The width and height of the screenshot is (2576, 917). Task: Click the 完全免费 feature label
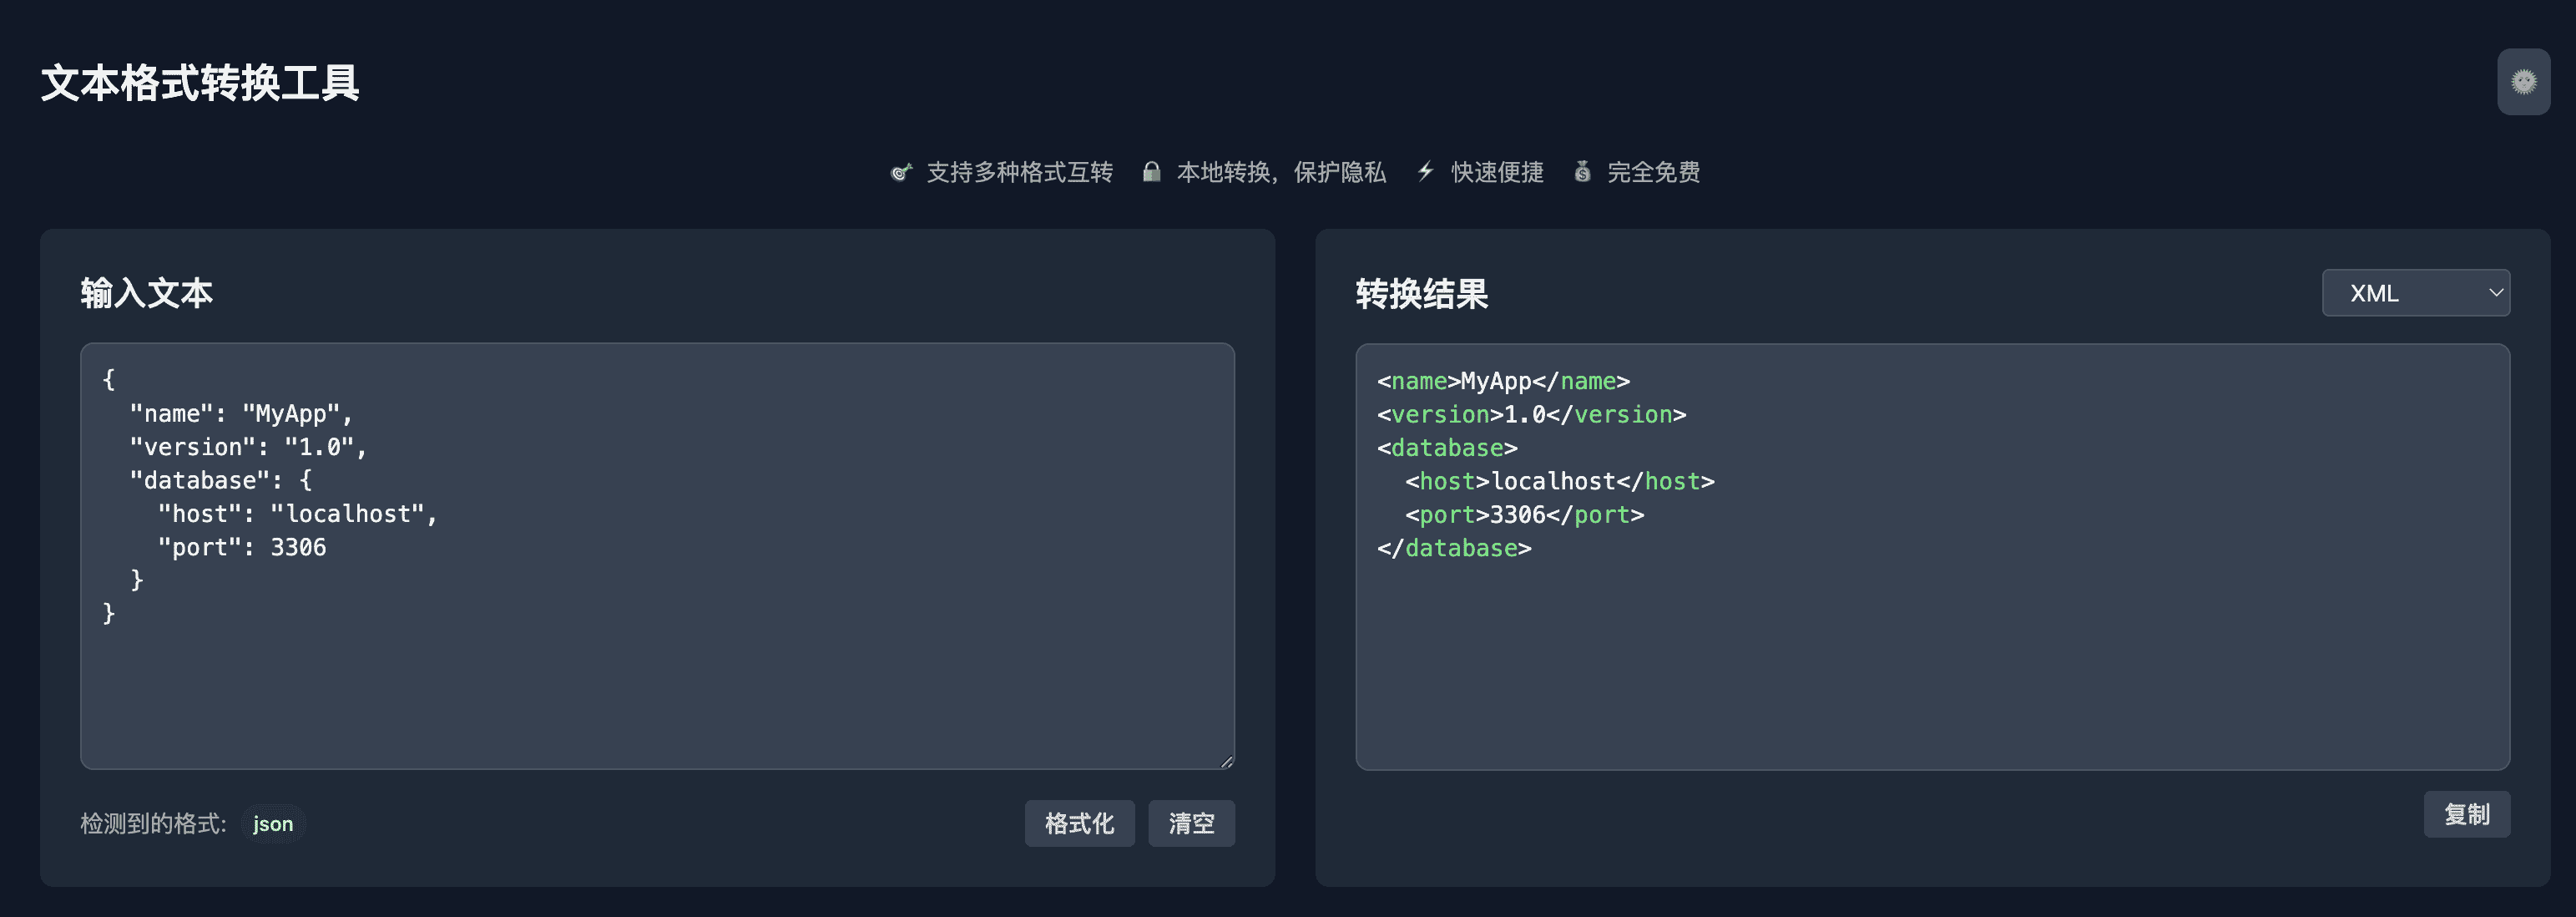click(x=1653, y=173)
